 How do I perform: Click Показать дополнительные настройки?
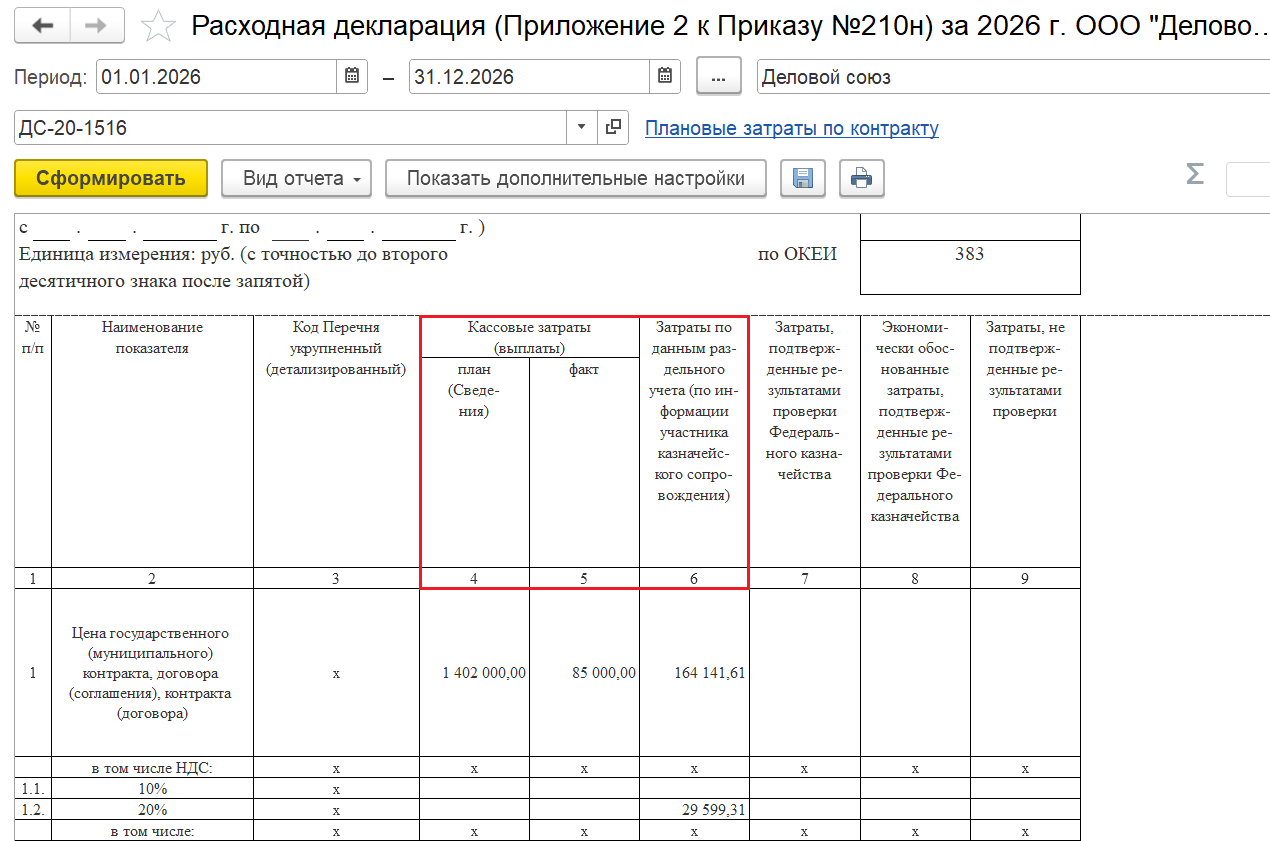point(576,179)
